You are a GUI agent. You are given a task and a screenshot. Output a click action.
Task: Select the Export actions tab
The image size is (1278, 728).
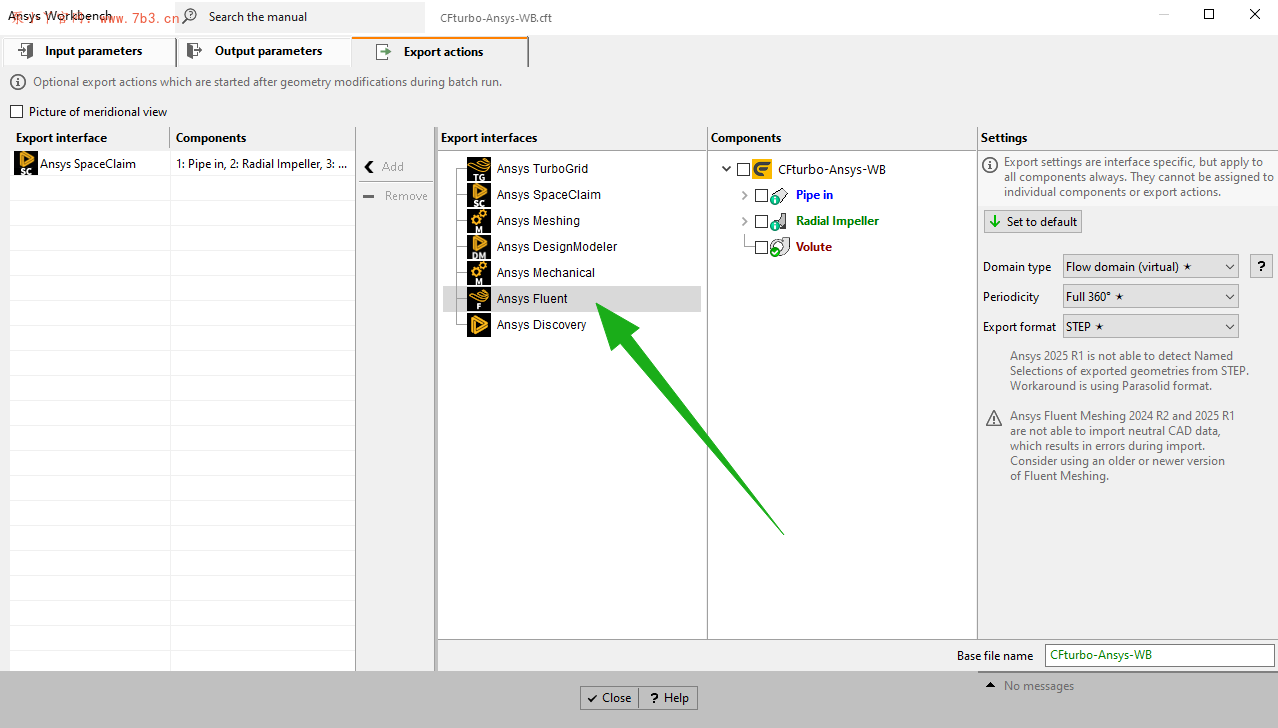click(440, 52)
